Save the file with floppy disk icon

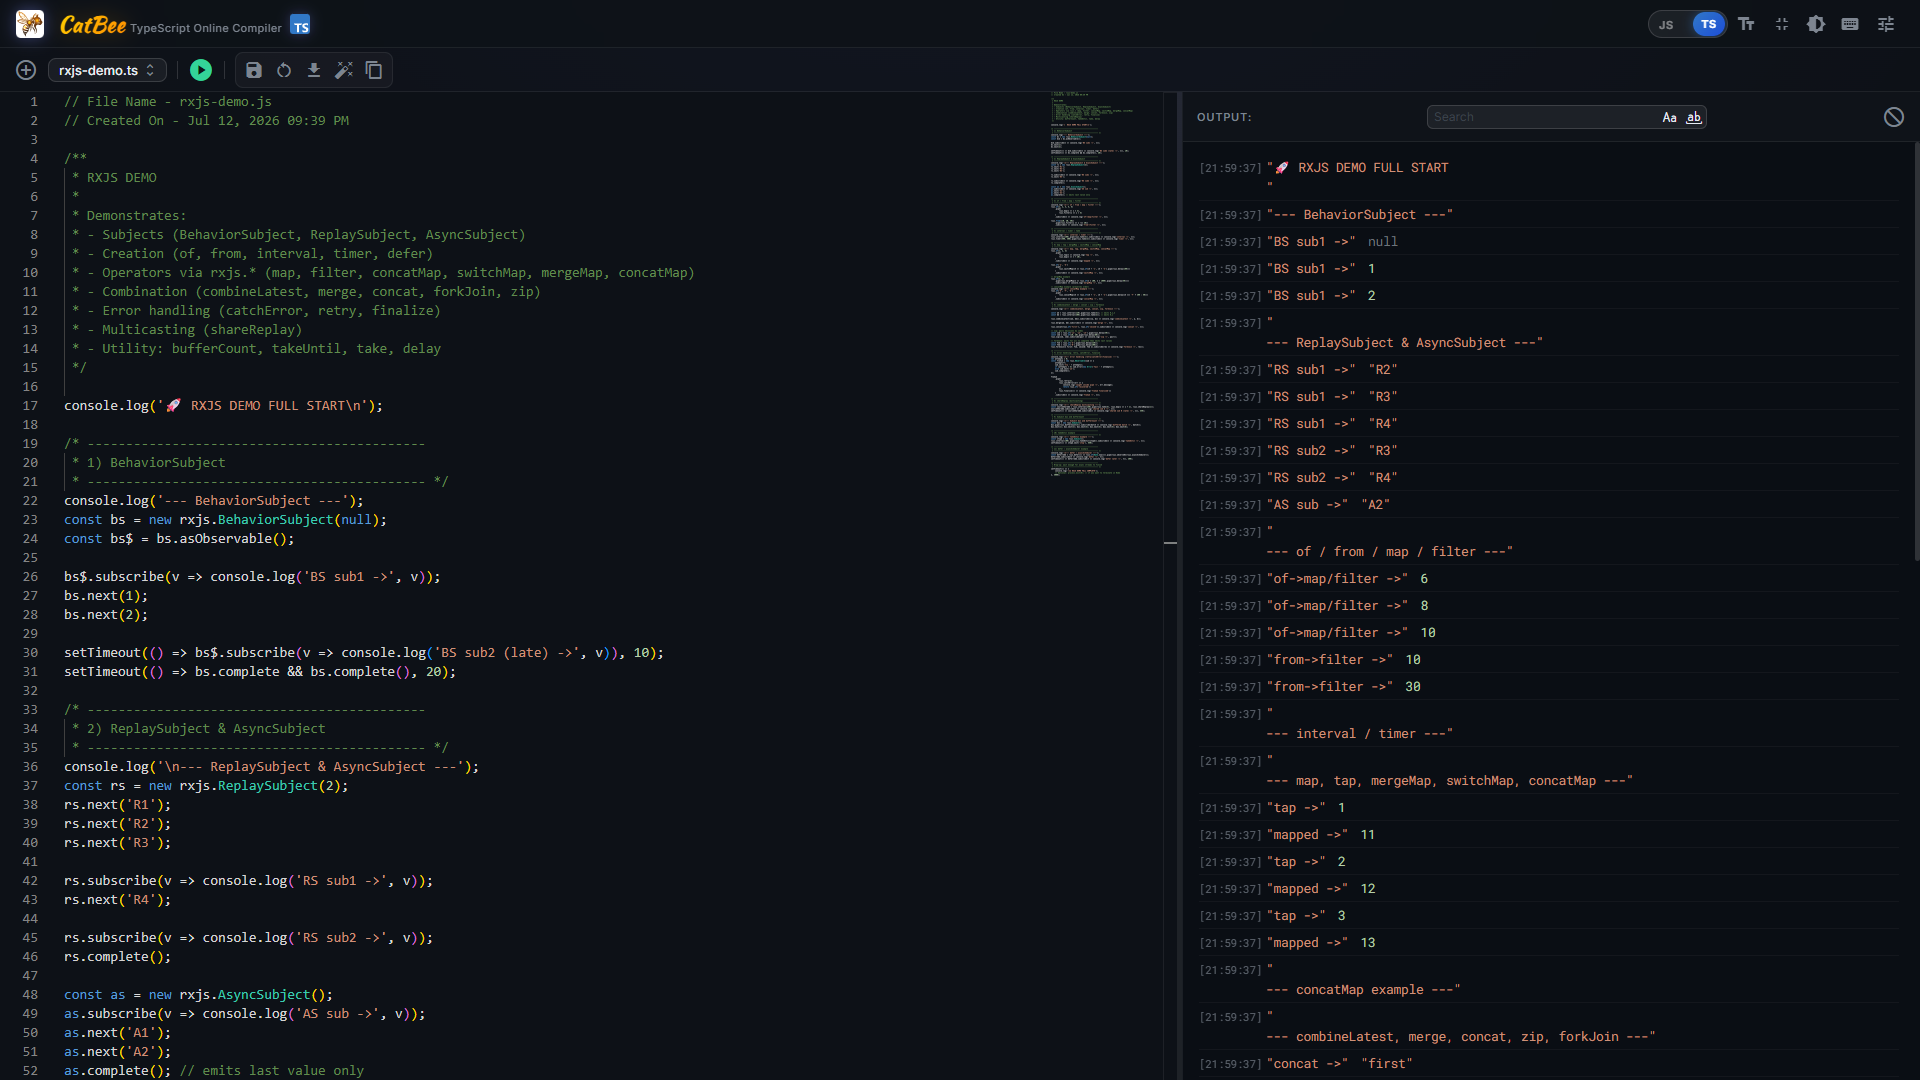point(254,70)
